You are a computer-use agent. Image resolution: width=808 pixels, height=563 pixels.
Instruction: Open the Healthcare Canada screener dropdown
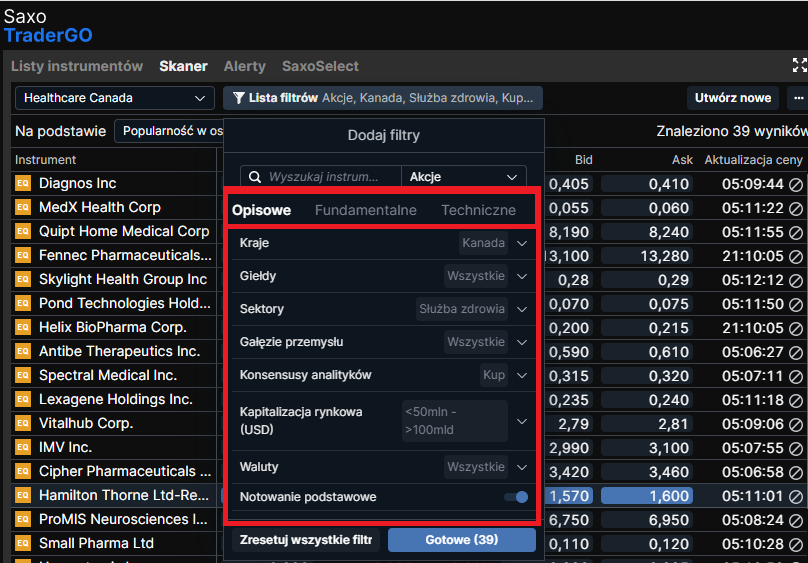coord(114,98)
